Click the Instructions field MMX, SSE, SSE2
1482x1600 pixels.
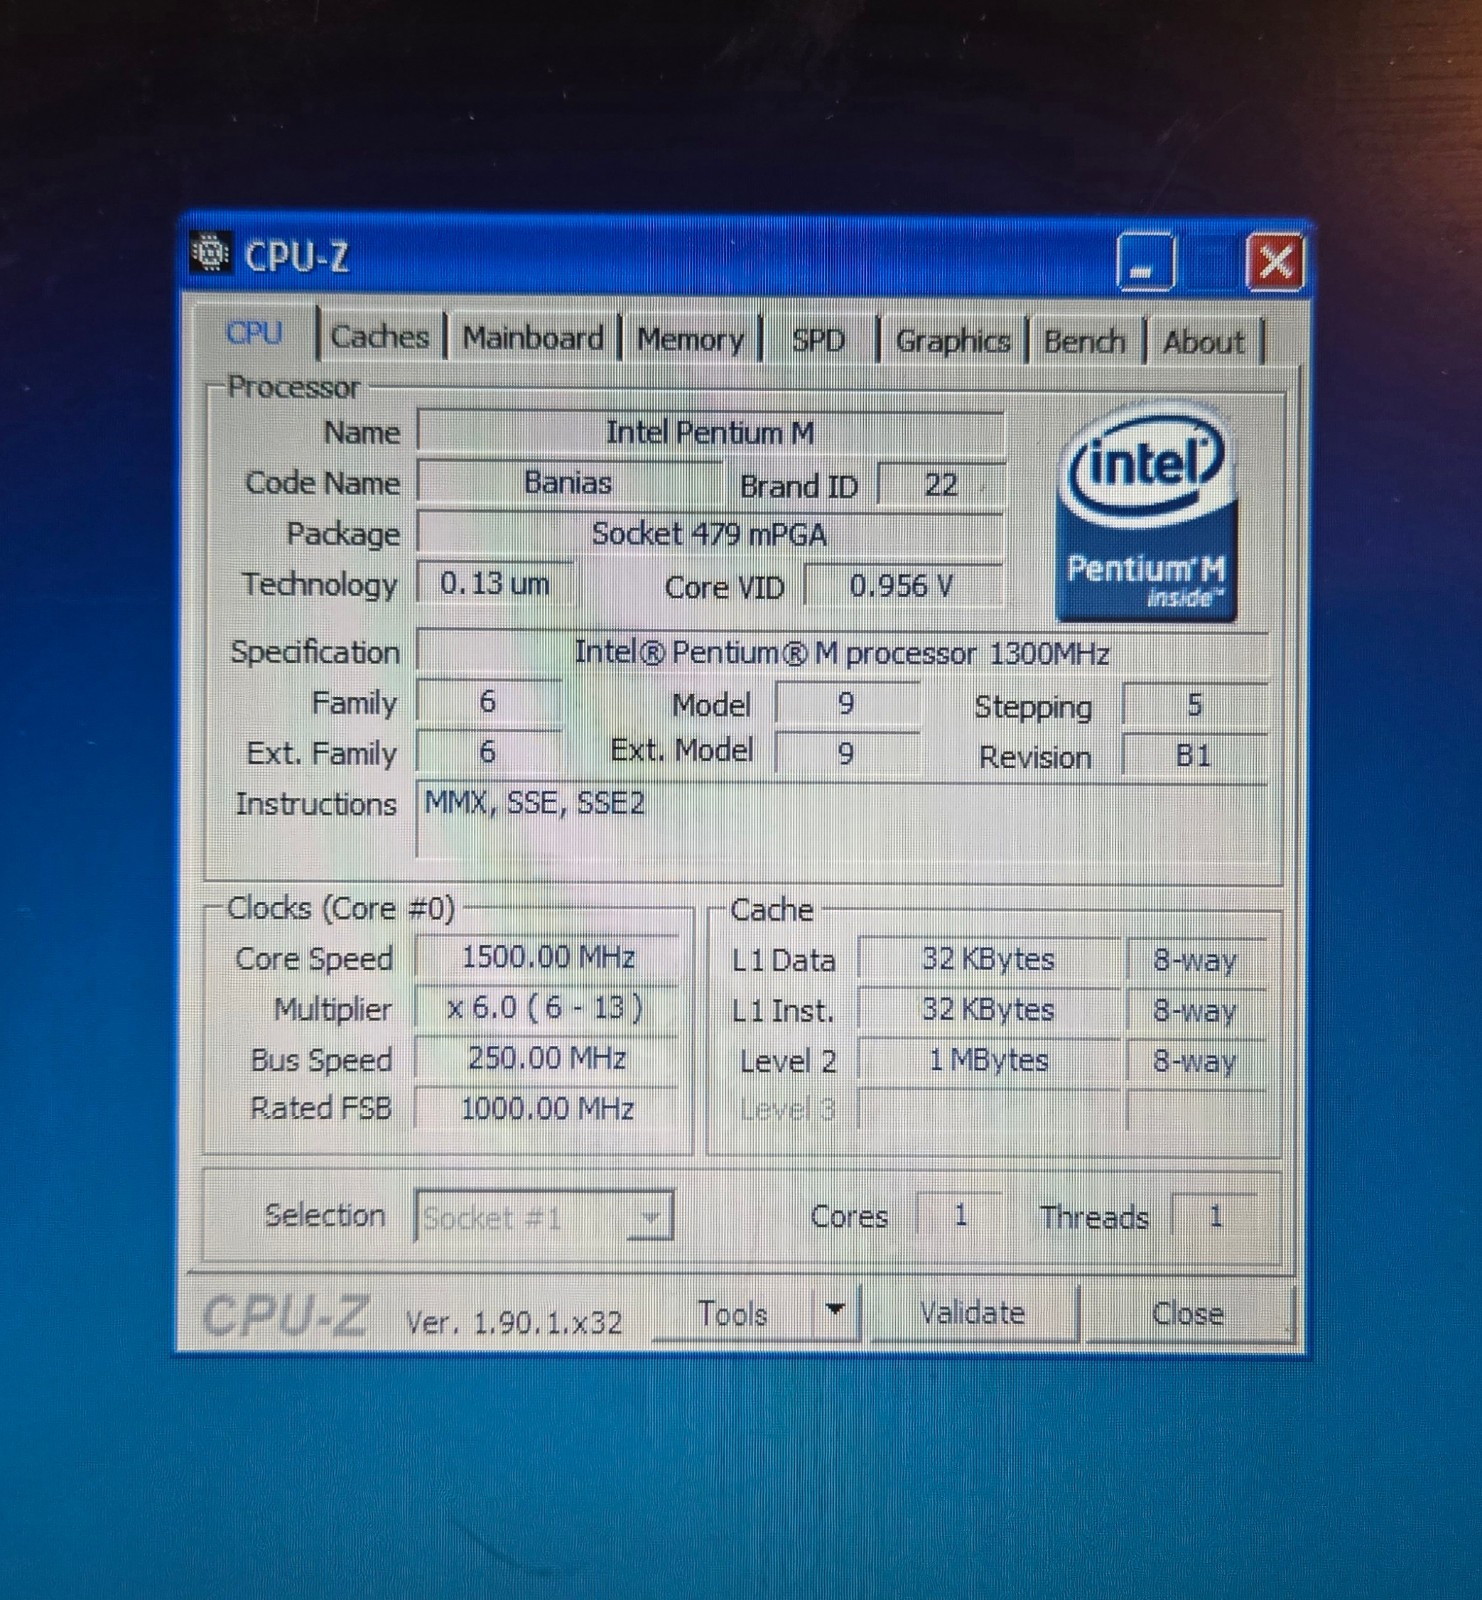842,820
